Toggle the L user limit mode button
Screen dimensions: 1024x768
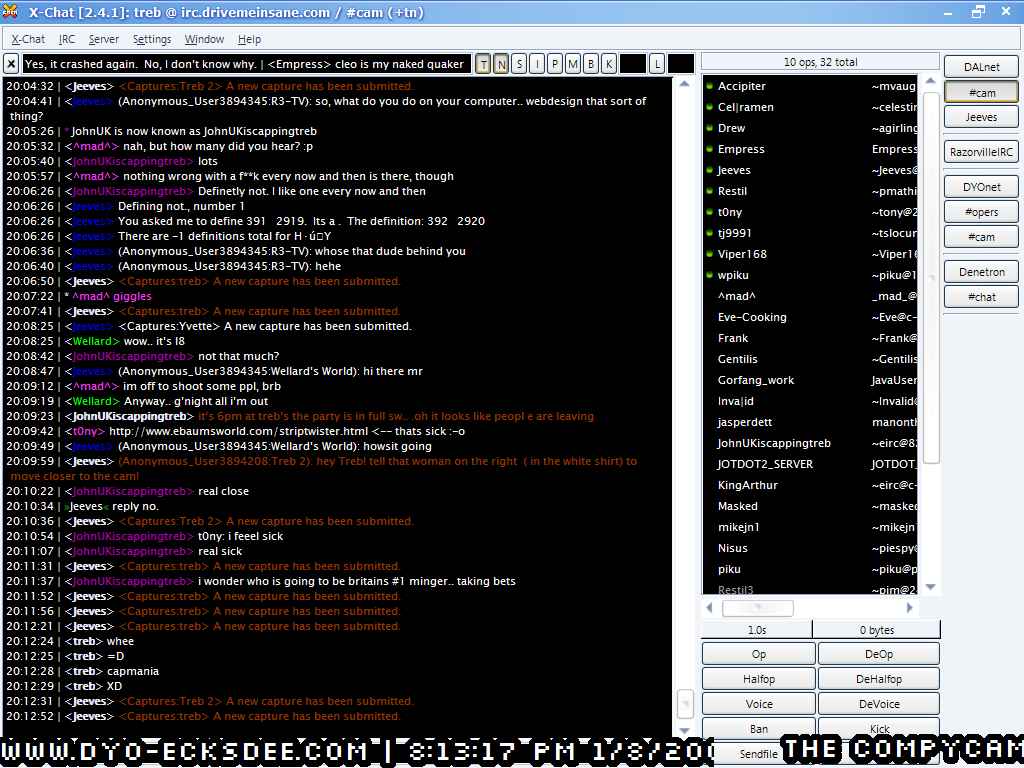tap(657, 64)
